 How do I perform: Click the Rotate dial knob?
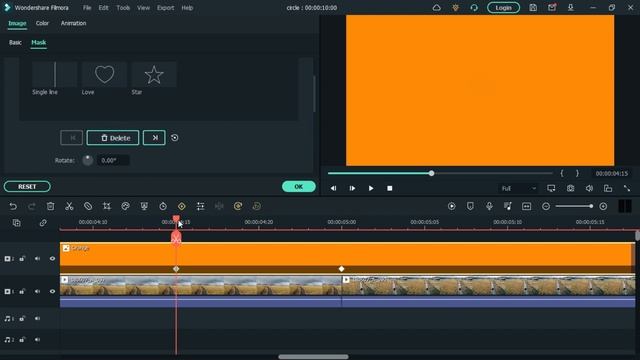[87, 160]
